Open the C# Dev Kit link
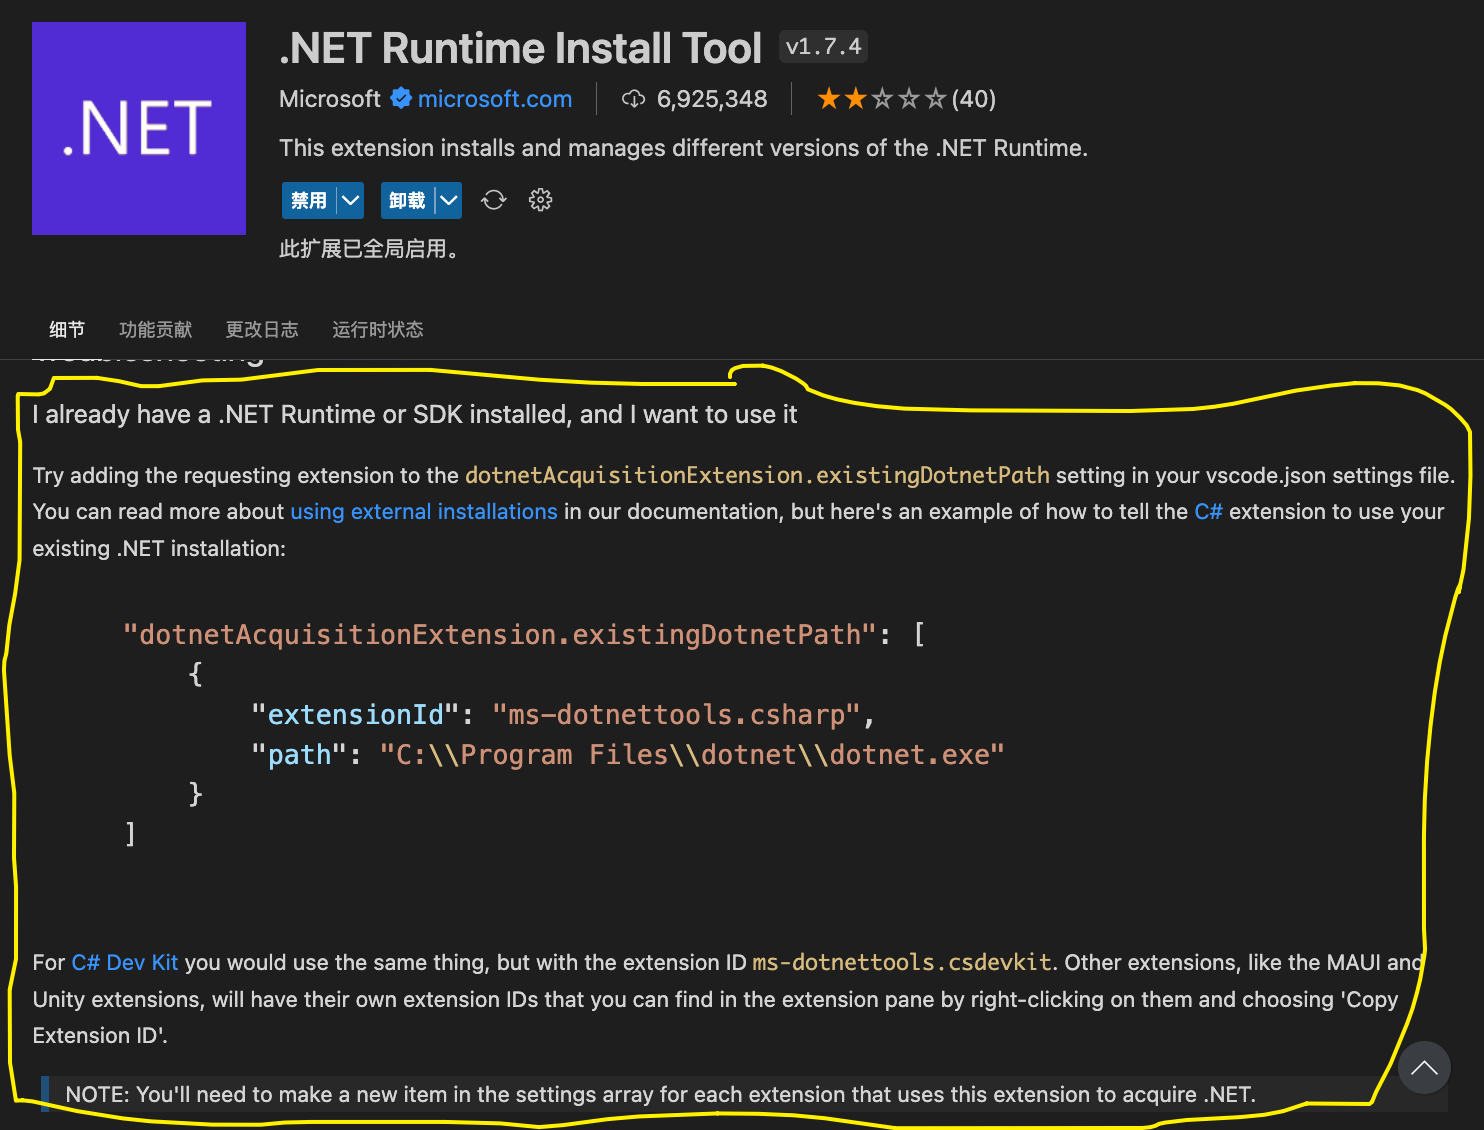Viewport: 1484px width, 1130px height. click(x=125, y=962)
